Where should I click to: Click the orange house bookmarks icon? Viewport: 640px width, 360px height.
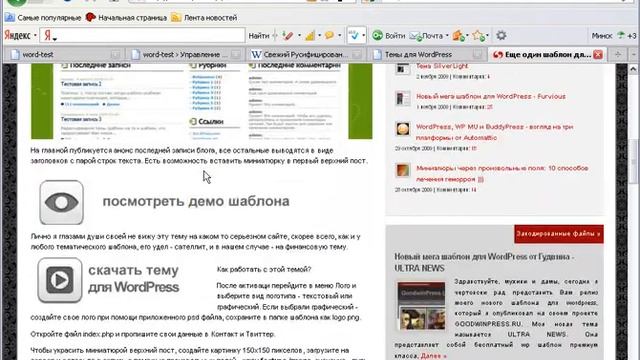[x=458, y=36]
